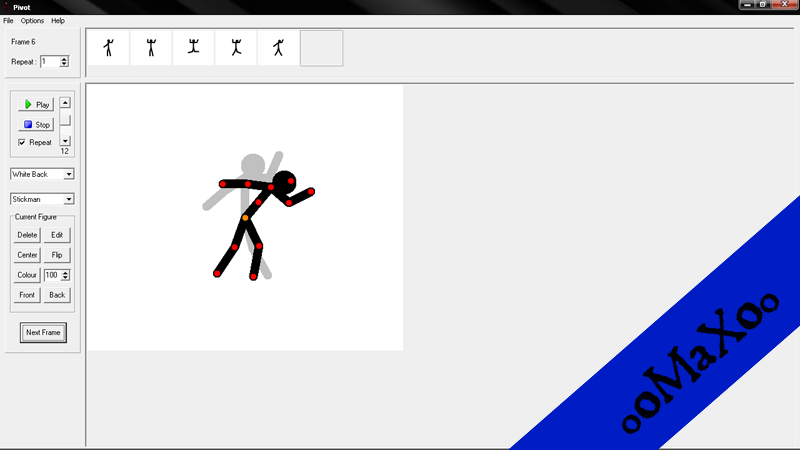Click the red handle at far left hand

point(222,184)
